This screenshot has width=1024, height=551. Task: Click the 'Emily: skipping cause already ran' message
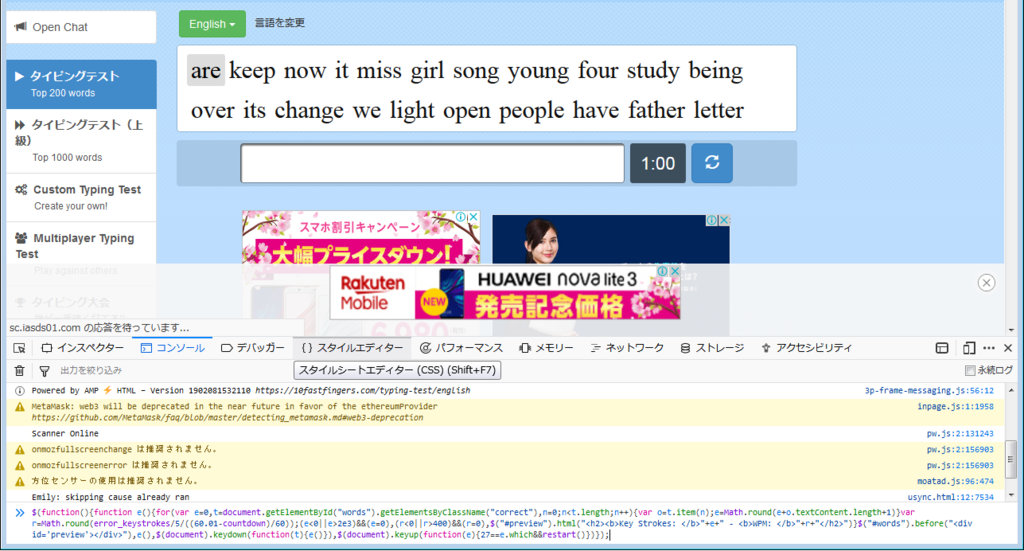point(110,497)
